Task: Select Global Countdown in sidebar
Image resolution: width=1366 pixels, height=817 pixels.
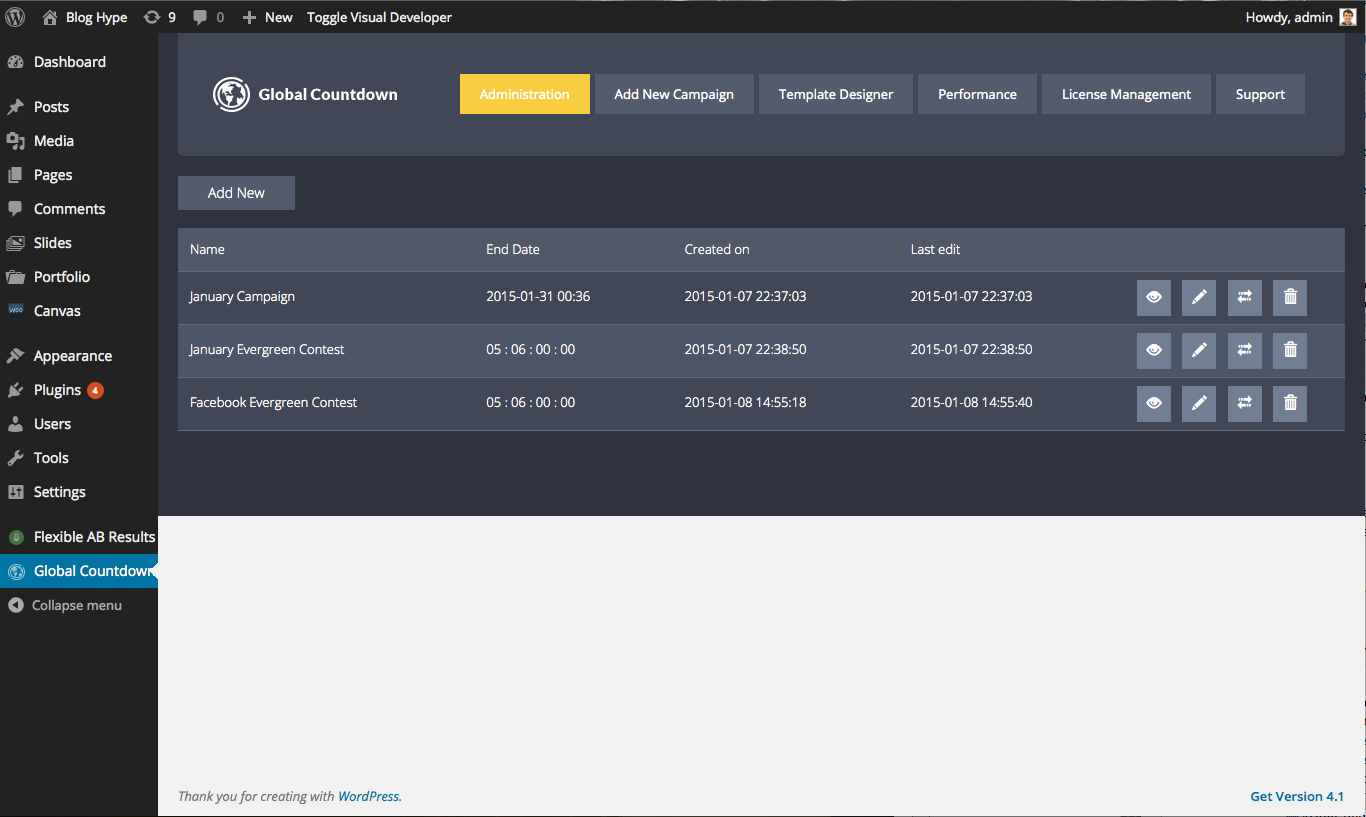Action: point(79,571)
